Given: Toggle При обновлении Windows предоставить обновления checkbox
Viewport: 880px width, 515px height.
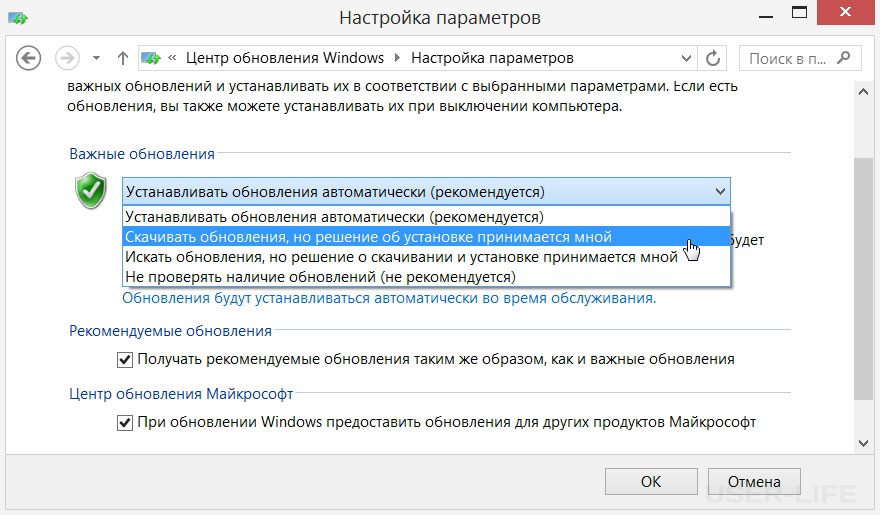Looking at the screenshot, I should tap(125, 422).
